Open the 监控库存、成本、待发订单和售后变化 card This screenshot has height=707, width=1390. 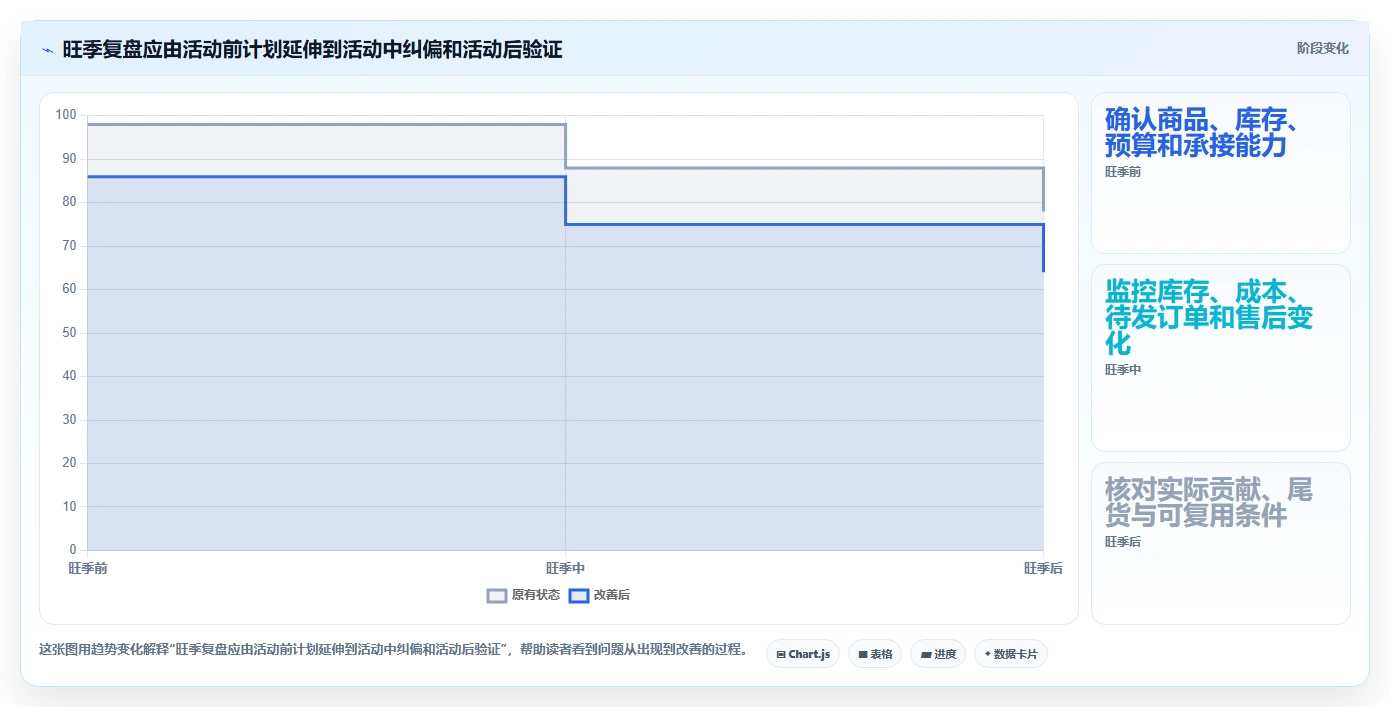(1220, 358)
